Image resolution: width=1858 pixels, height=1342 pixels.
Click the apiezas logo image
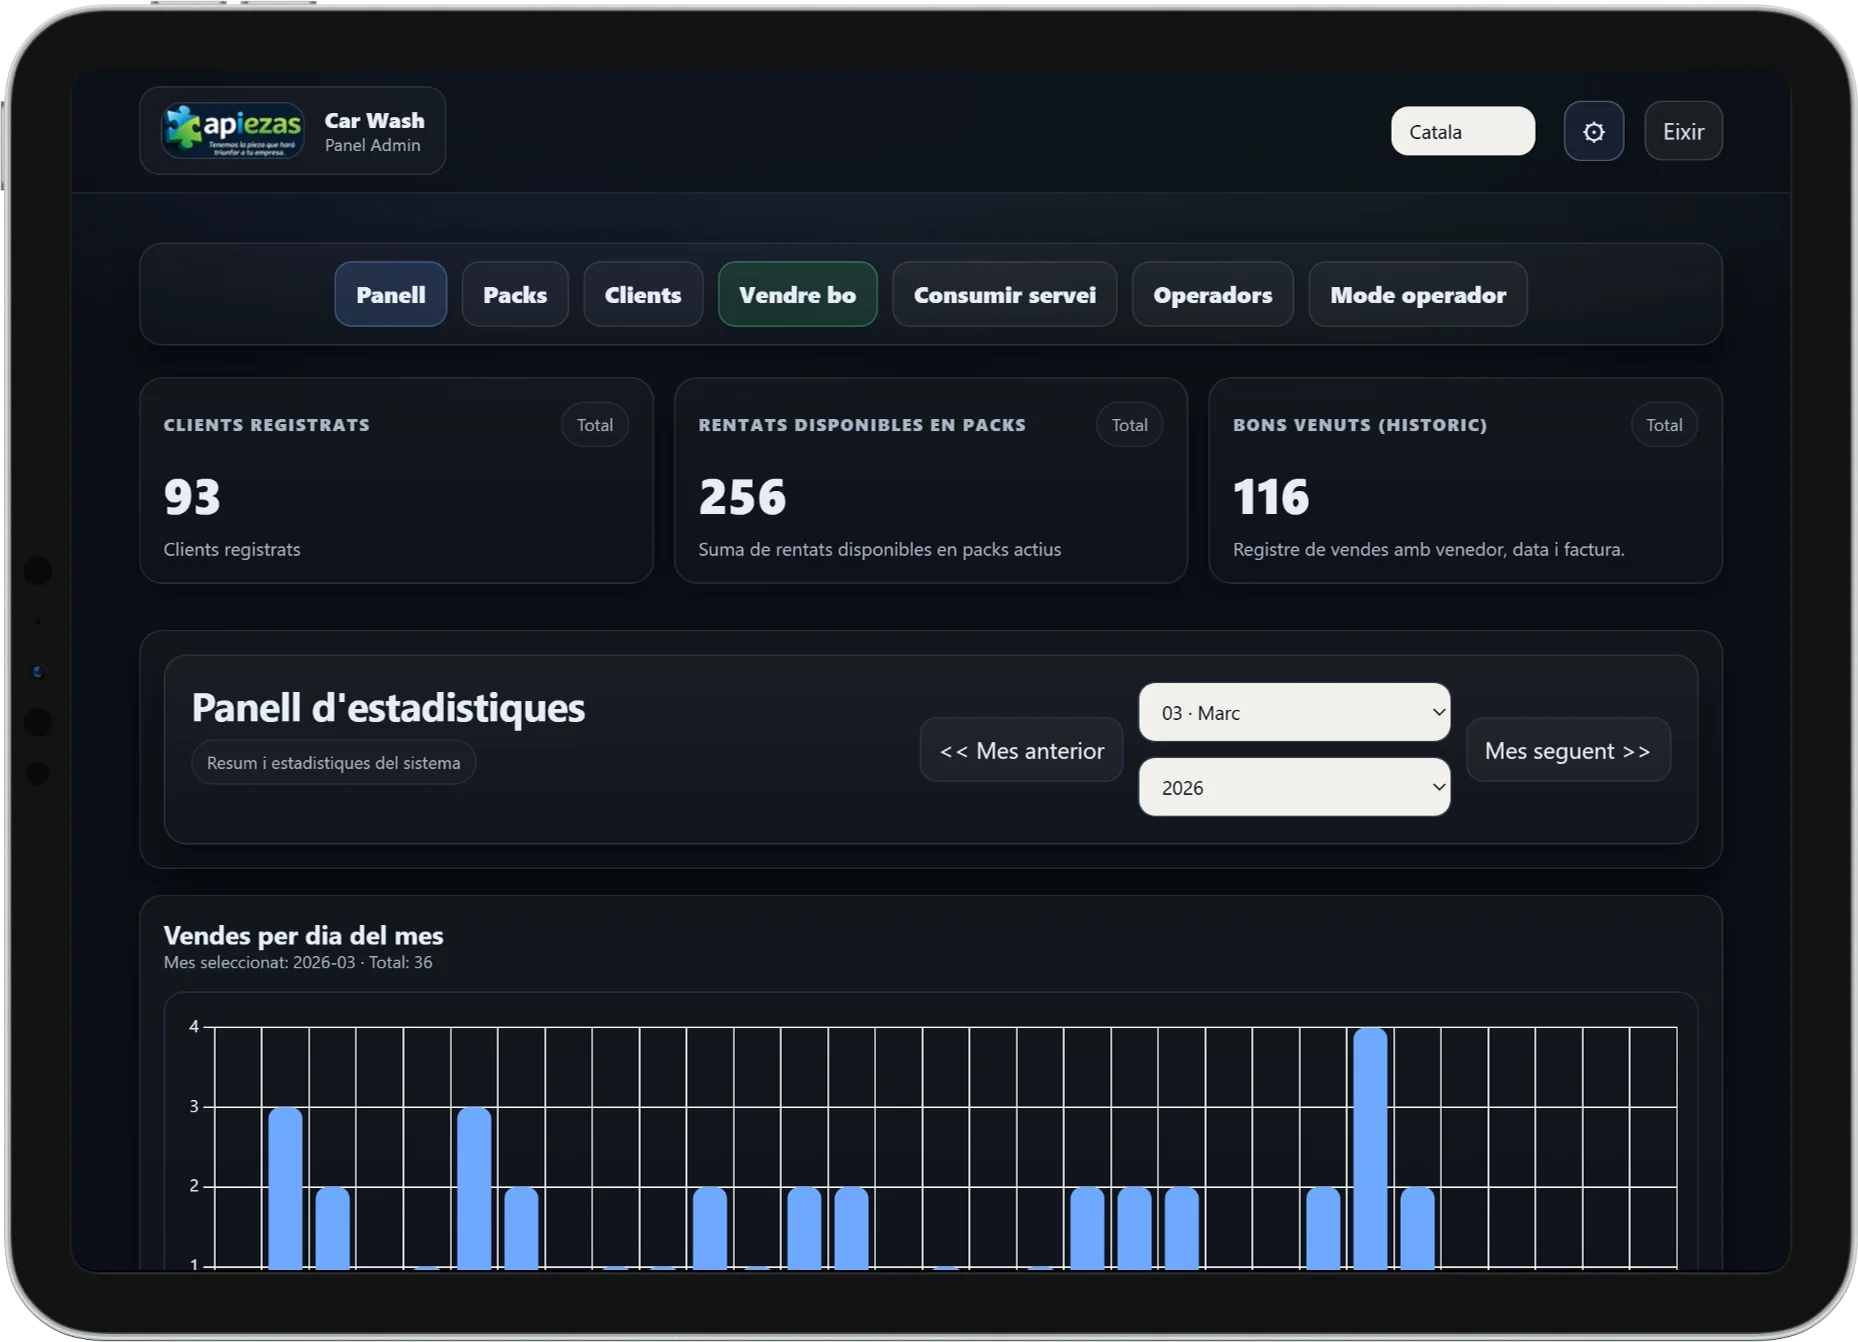233,131
